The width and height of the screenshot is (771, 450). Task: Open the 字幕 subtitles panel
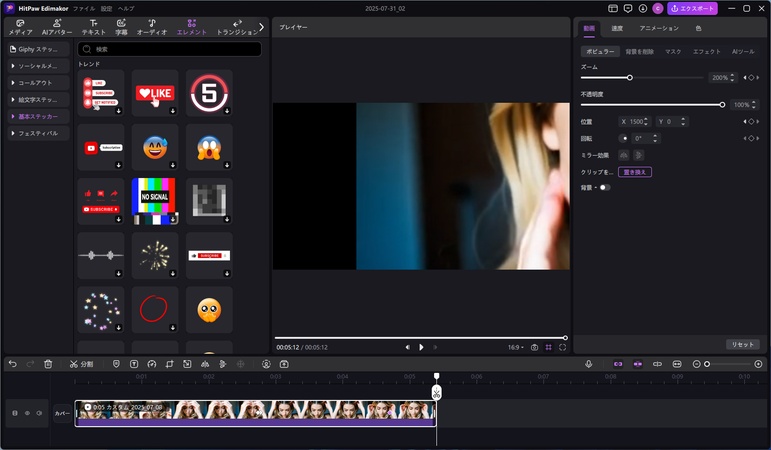[x=121, y=28]
